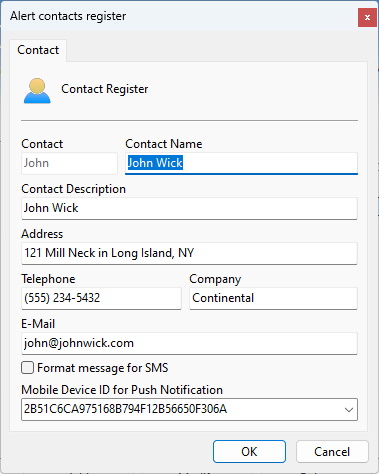Click the Address input field
This screenshot has width=379, height=474.
click(189, 253)
